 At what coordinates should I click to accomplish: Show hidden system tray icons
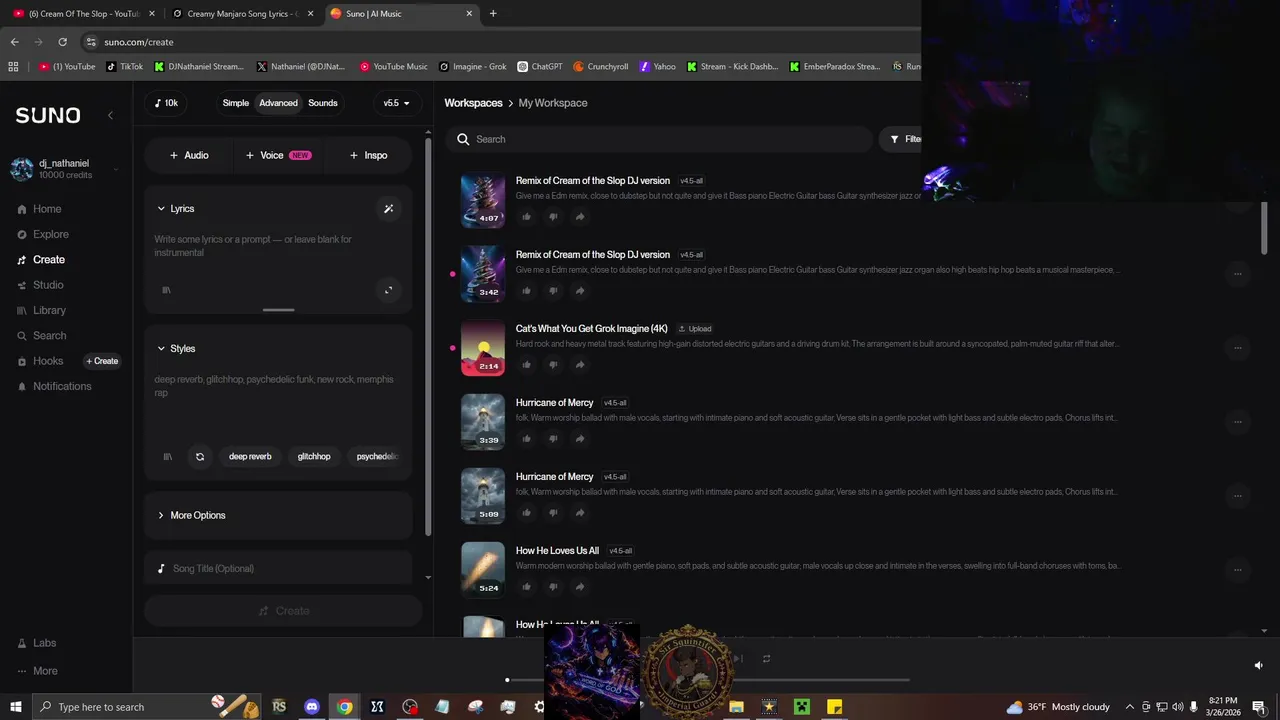coord(1130,707)
